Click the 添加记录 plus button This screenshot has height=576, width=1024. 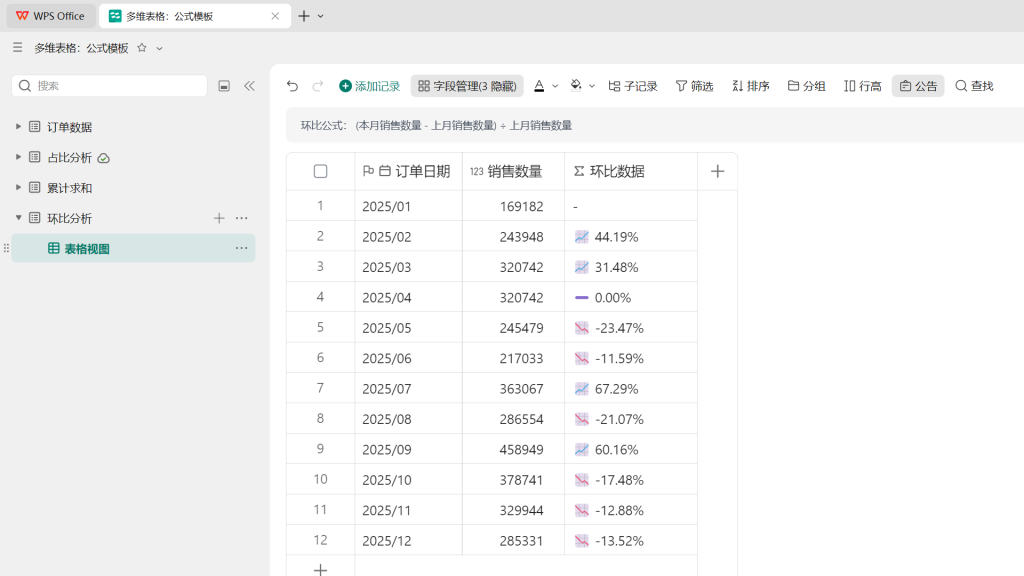tap(370, 86)
